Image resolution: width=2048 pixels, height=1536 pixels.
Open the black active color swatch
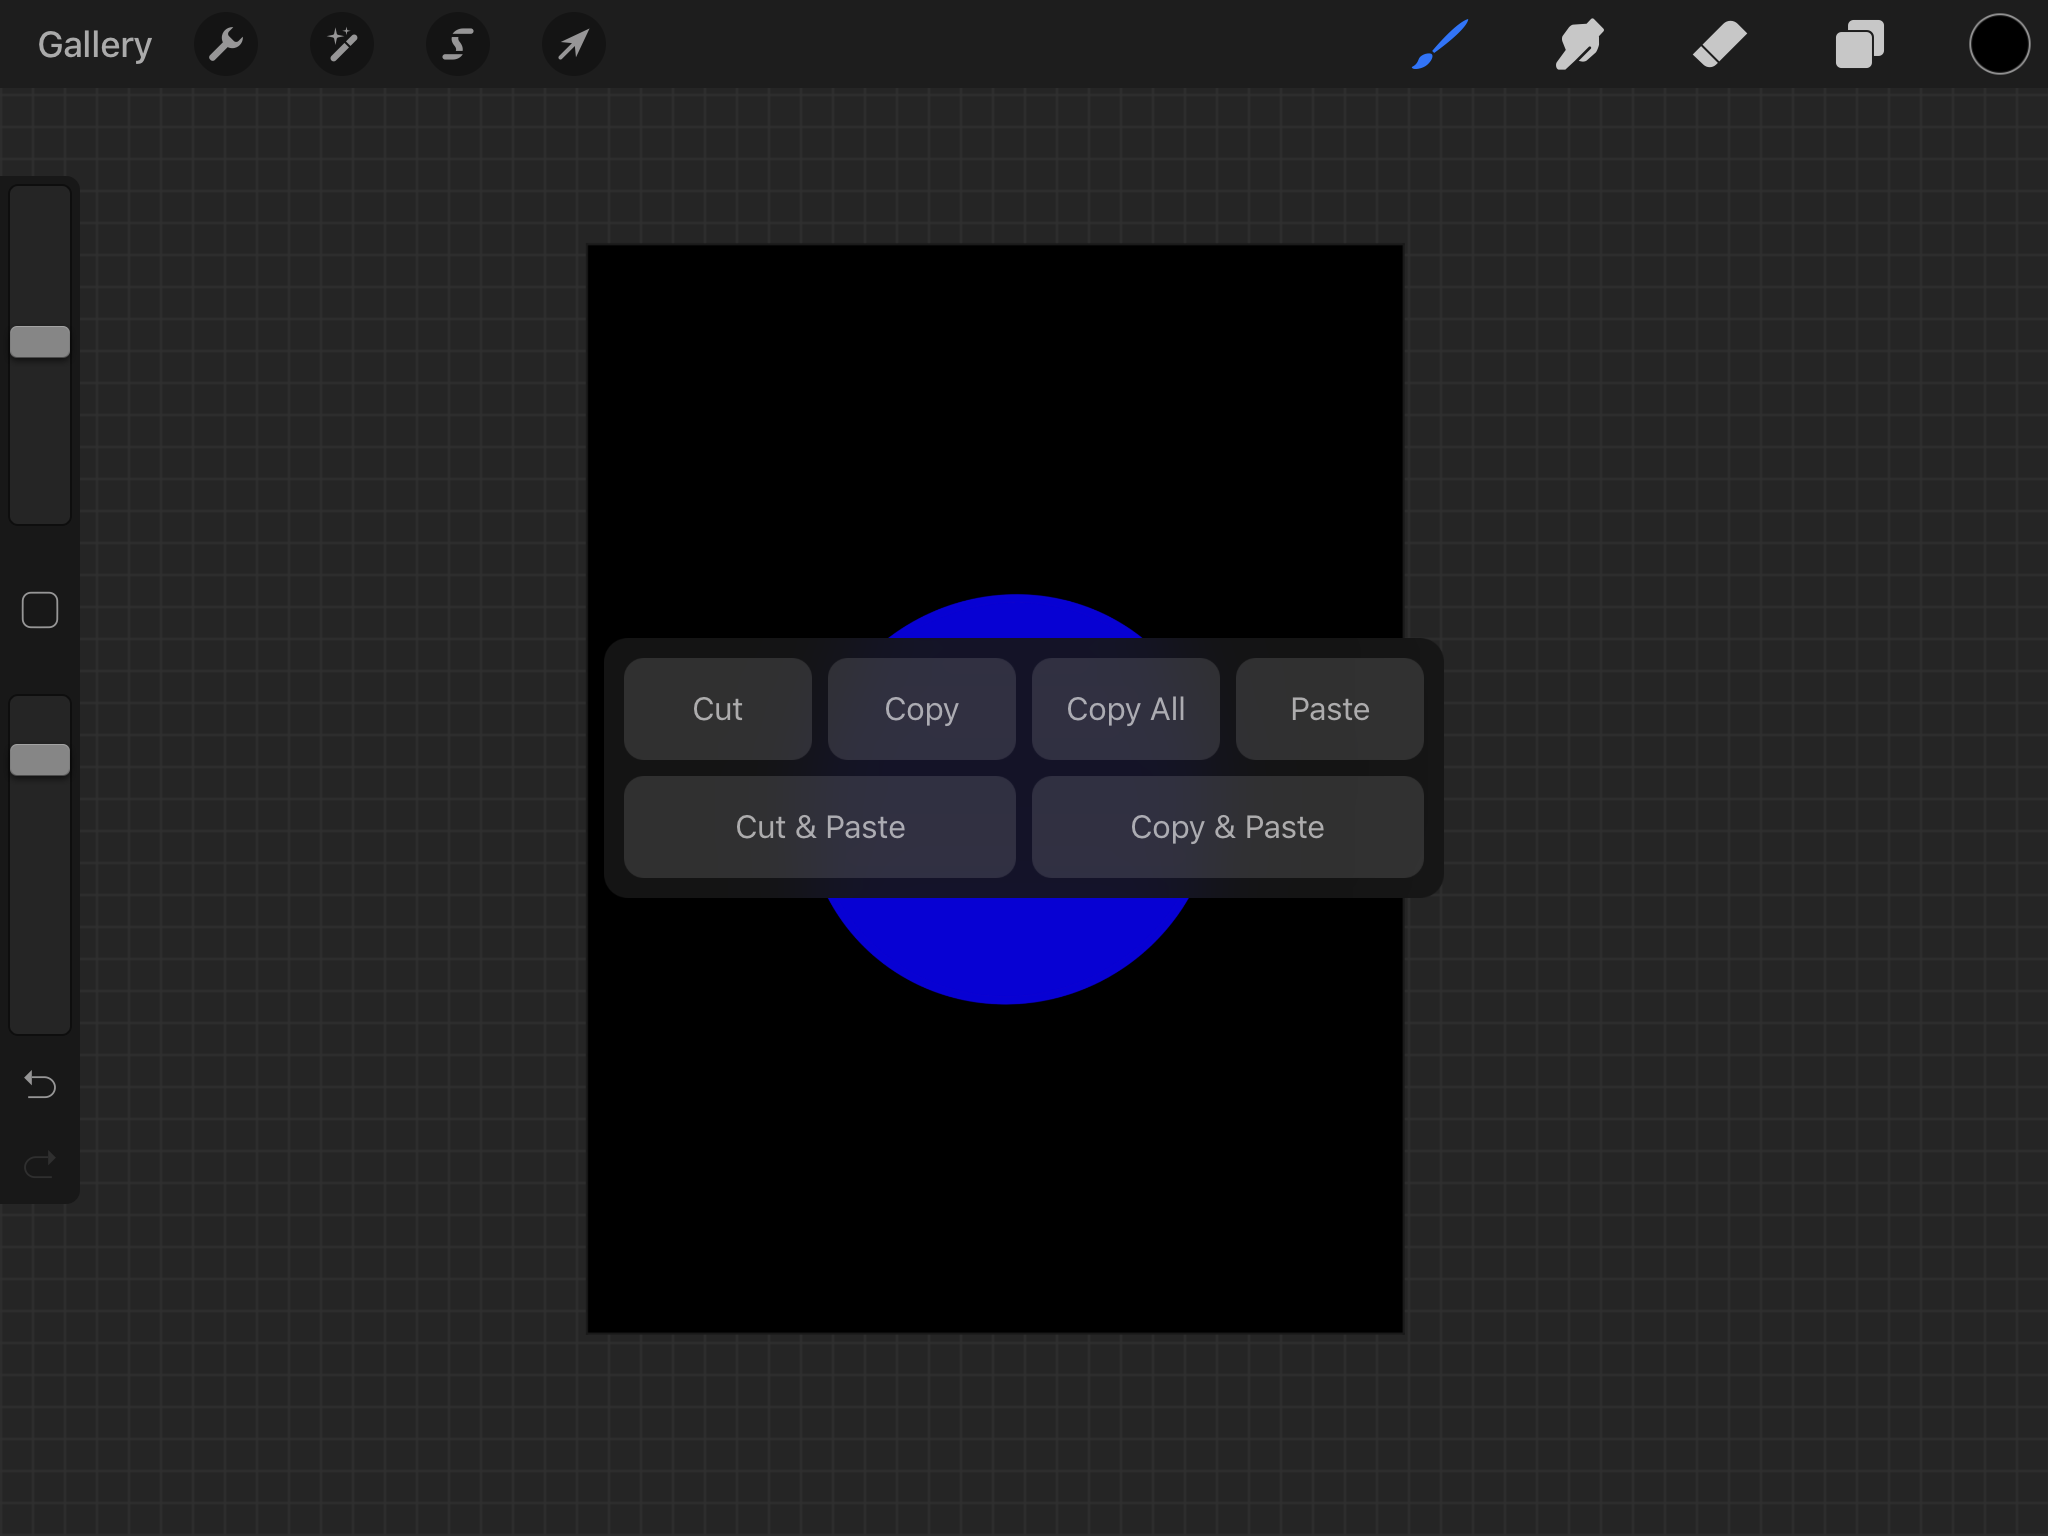1999,45
